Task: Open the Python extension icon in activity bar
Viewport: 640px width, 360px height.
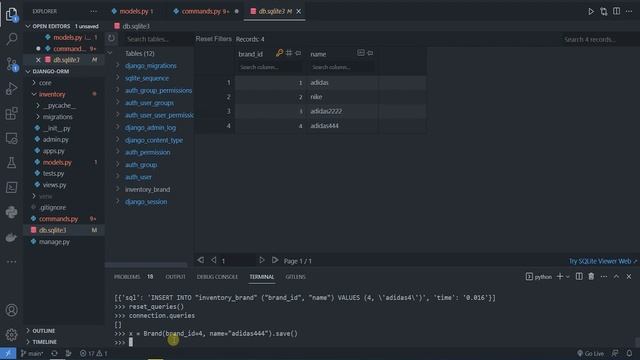Action: pyautogui.click(x=11, y=212)
